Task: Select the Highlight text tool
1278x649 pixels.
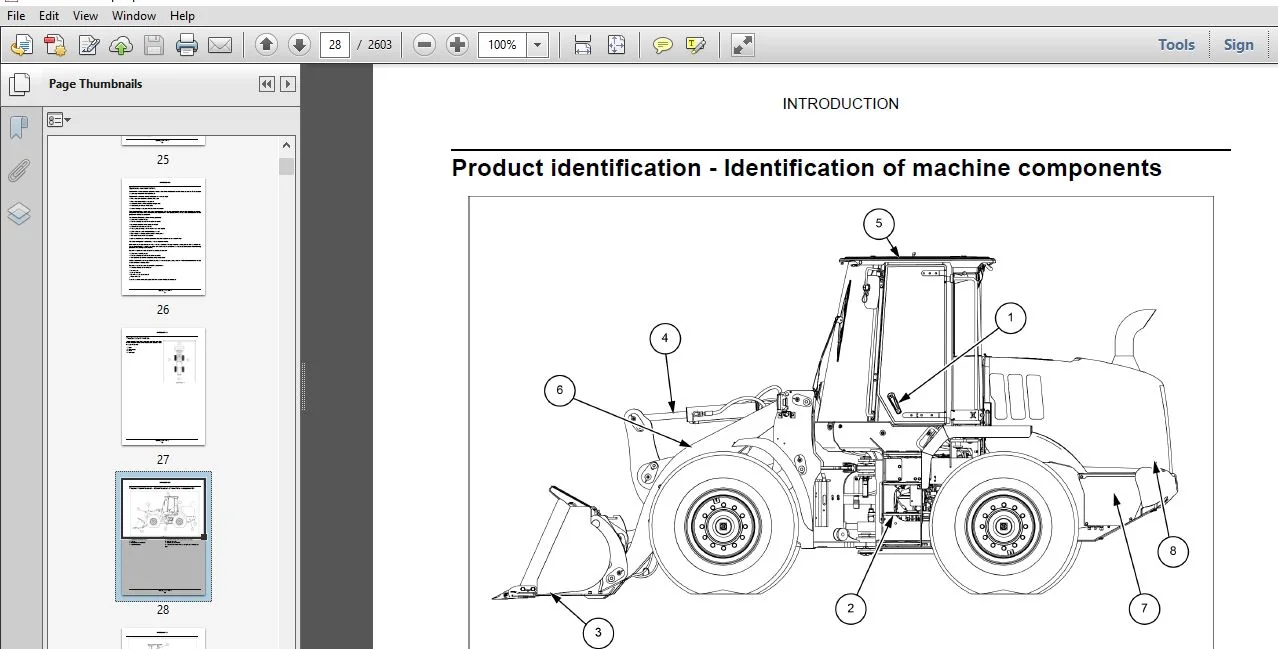Action: [695, 45]
